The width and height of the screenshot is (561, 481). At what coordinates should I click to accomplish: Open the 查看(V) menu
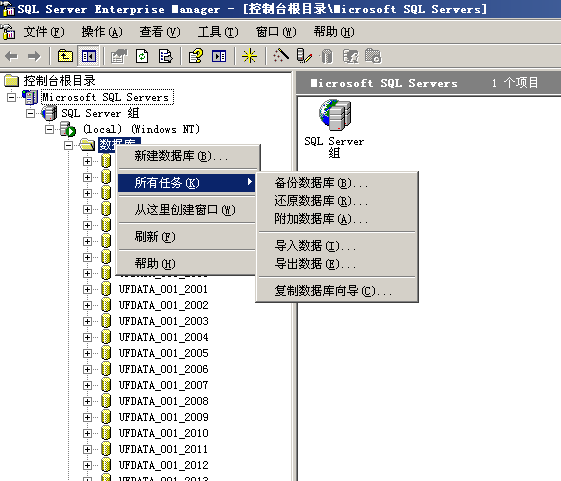(x=160, y=32)
